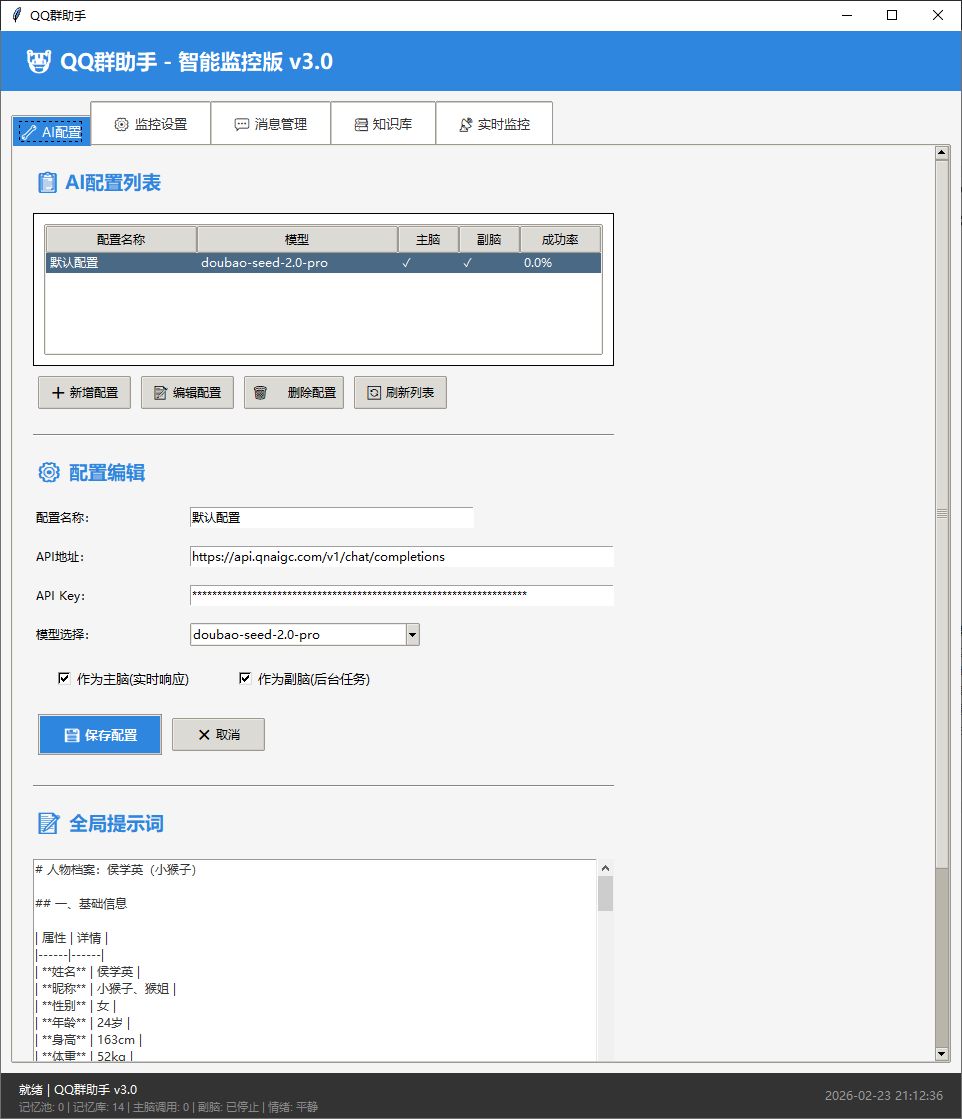Open the 实时监控 tab
The width and height of the screenshot is (962, 1119).
pyautogui.click(x=494, y=124)
